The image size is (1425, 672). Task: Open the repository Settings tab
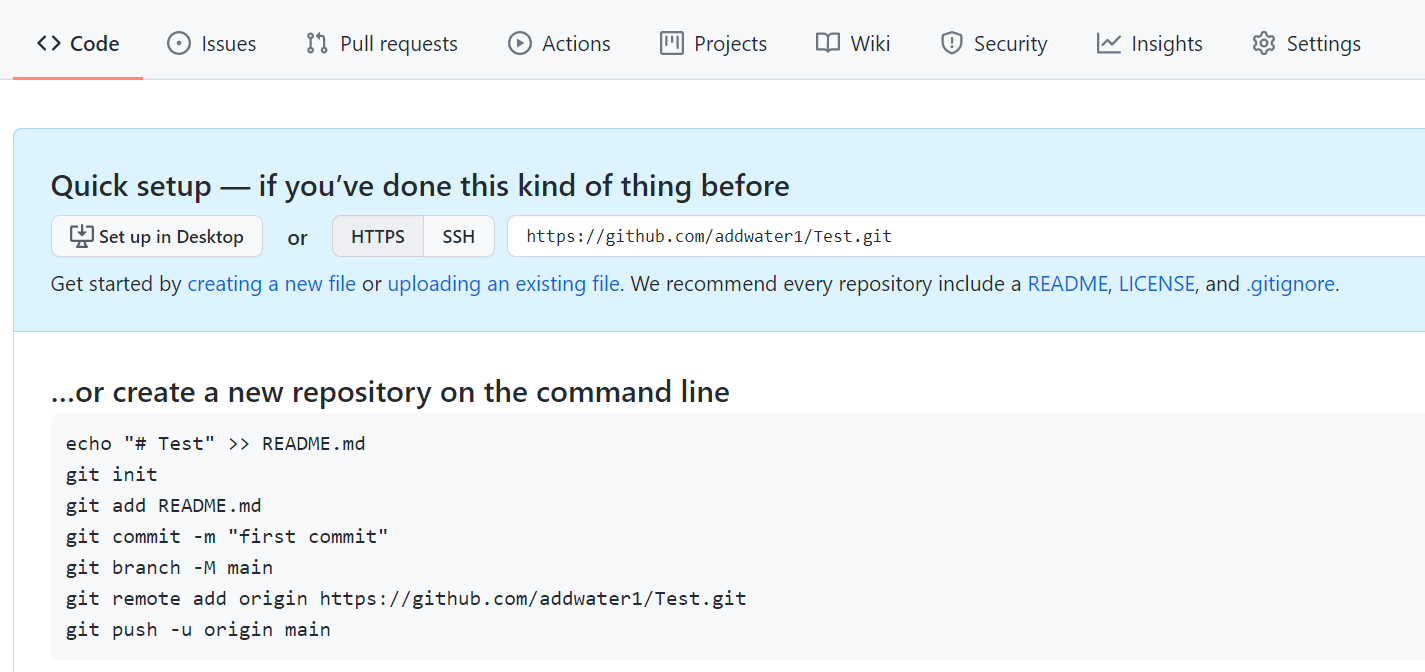coord(1306,44)
